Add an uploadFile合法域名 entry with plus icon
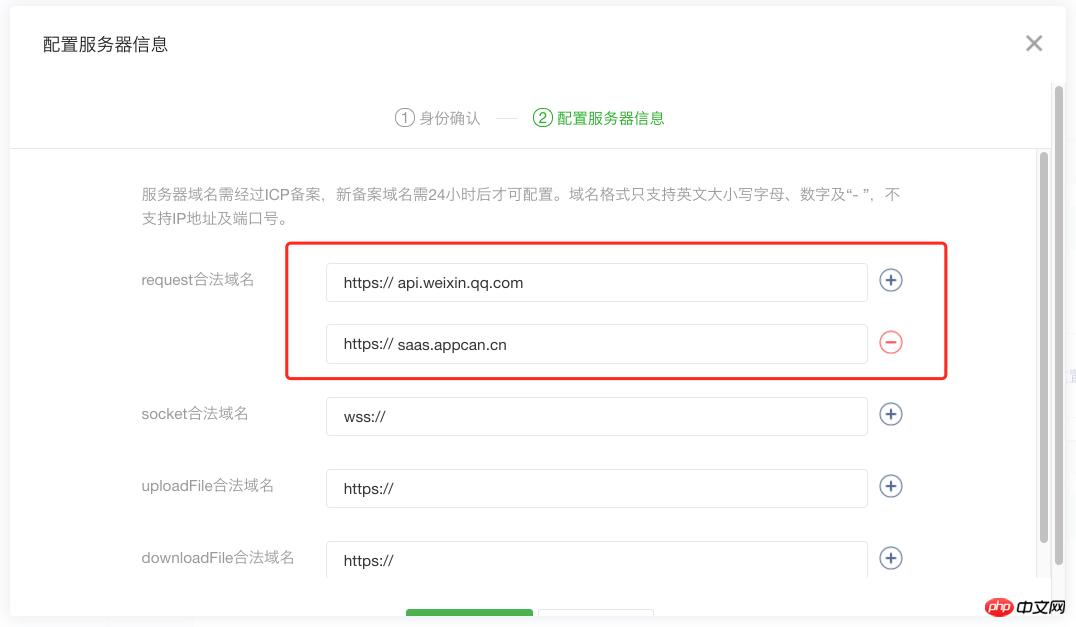The height and width of the screenshot is (627, 1076). [x=891, y=486]
